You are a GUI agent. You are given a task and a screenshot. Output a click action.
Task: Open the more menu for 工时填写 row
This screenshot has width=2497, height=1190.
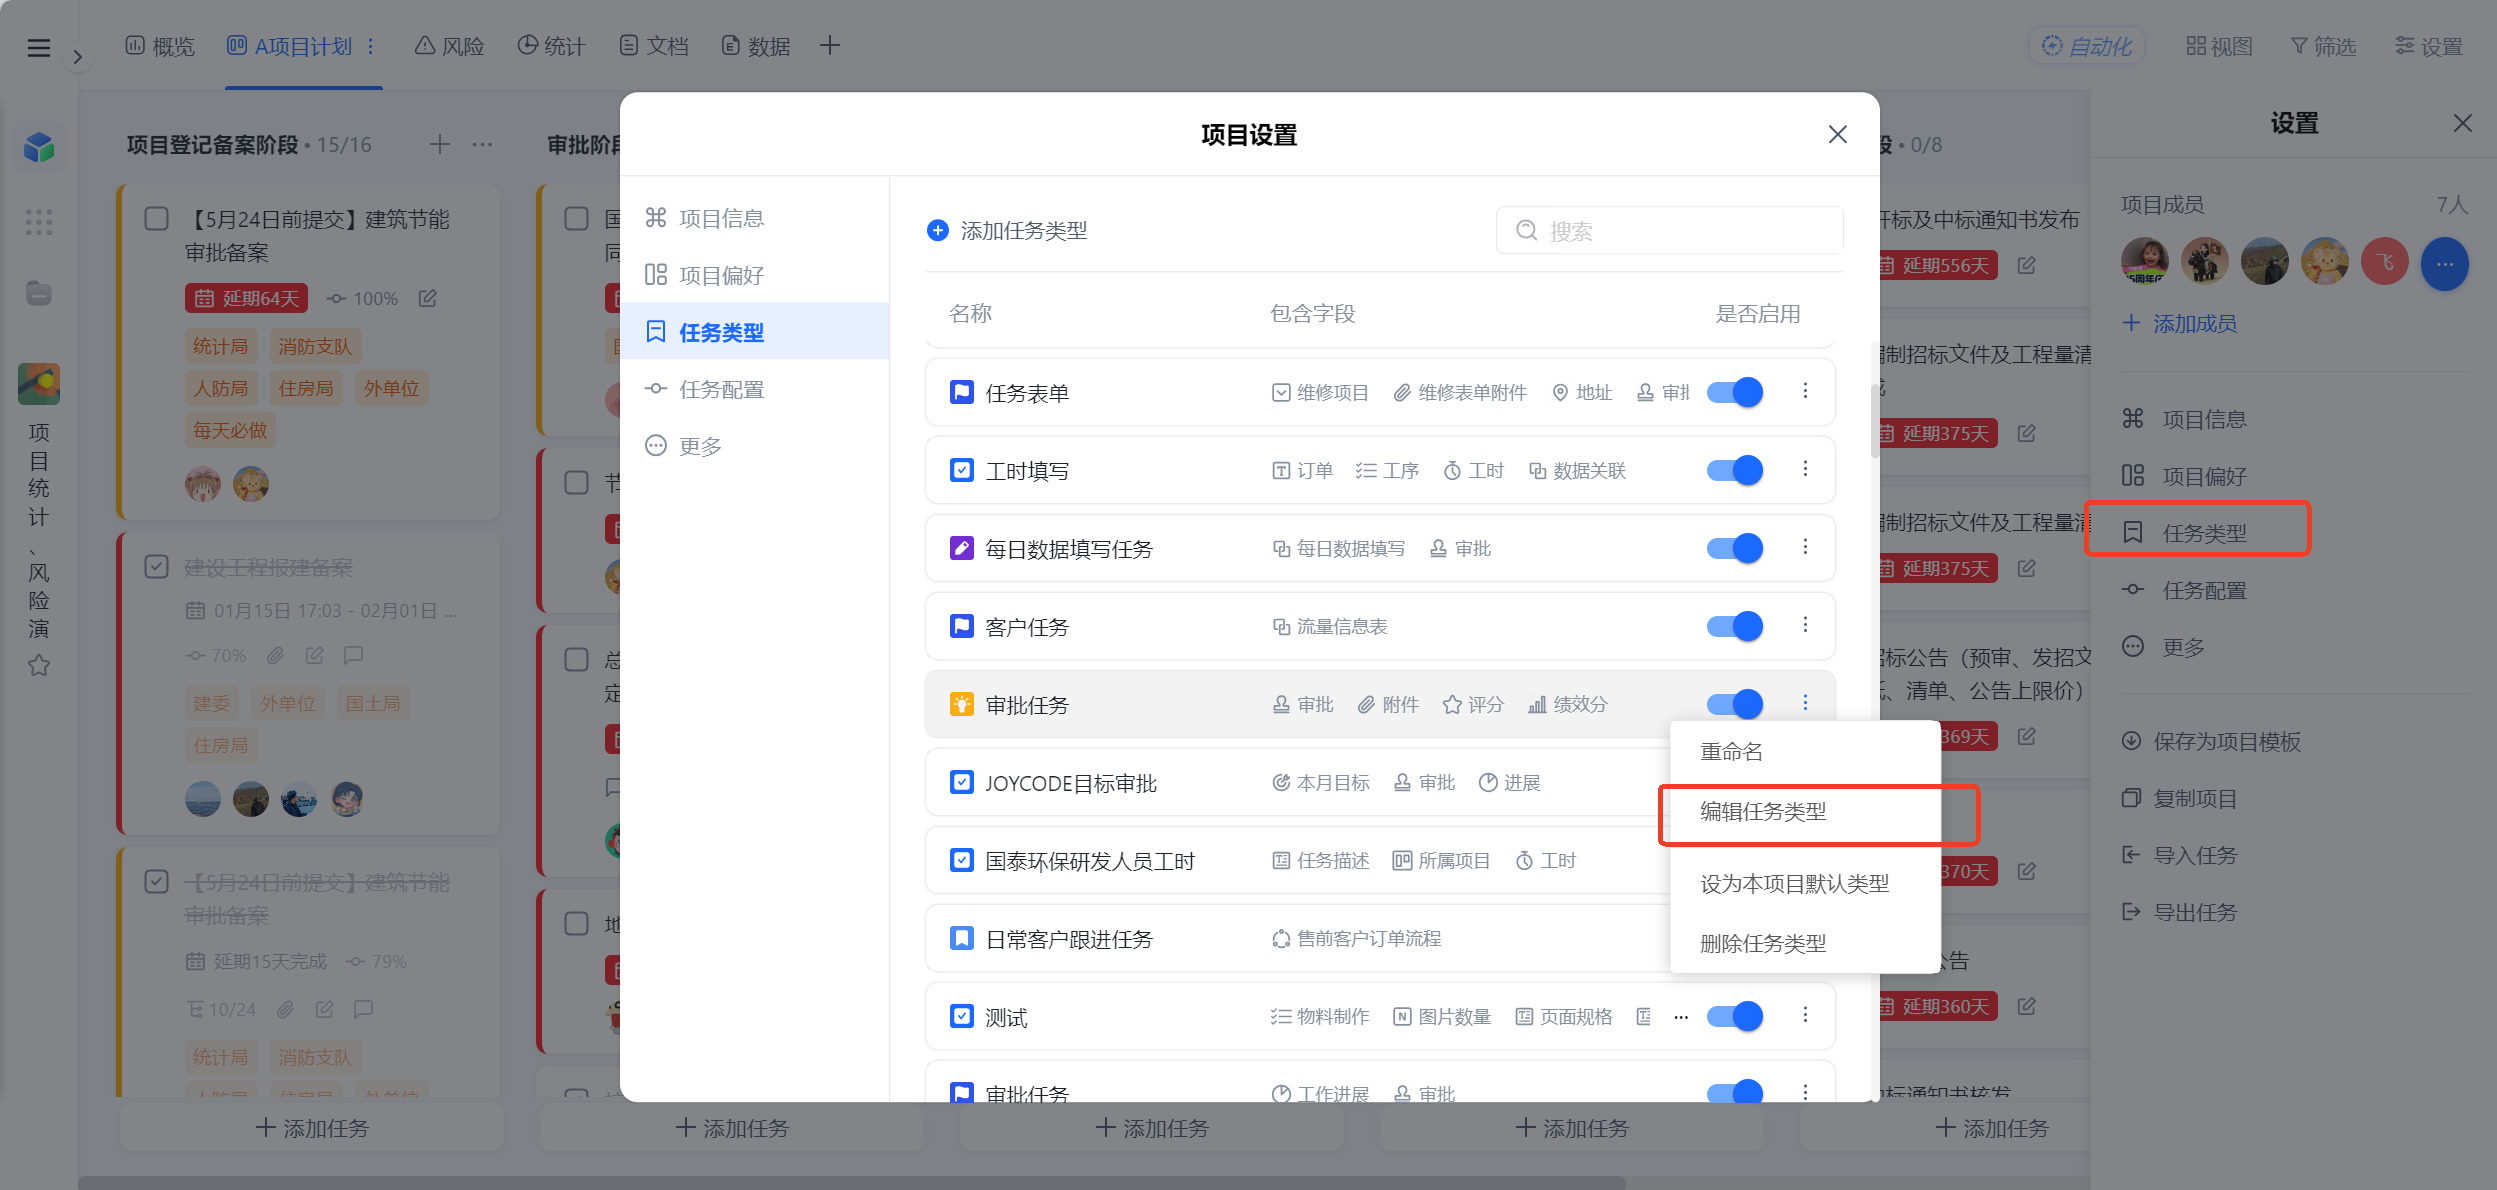click(1805, 469)
